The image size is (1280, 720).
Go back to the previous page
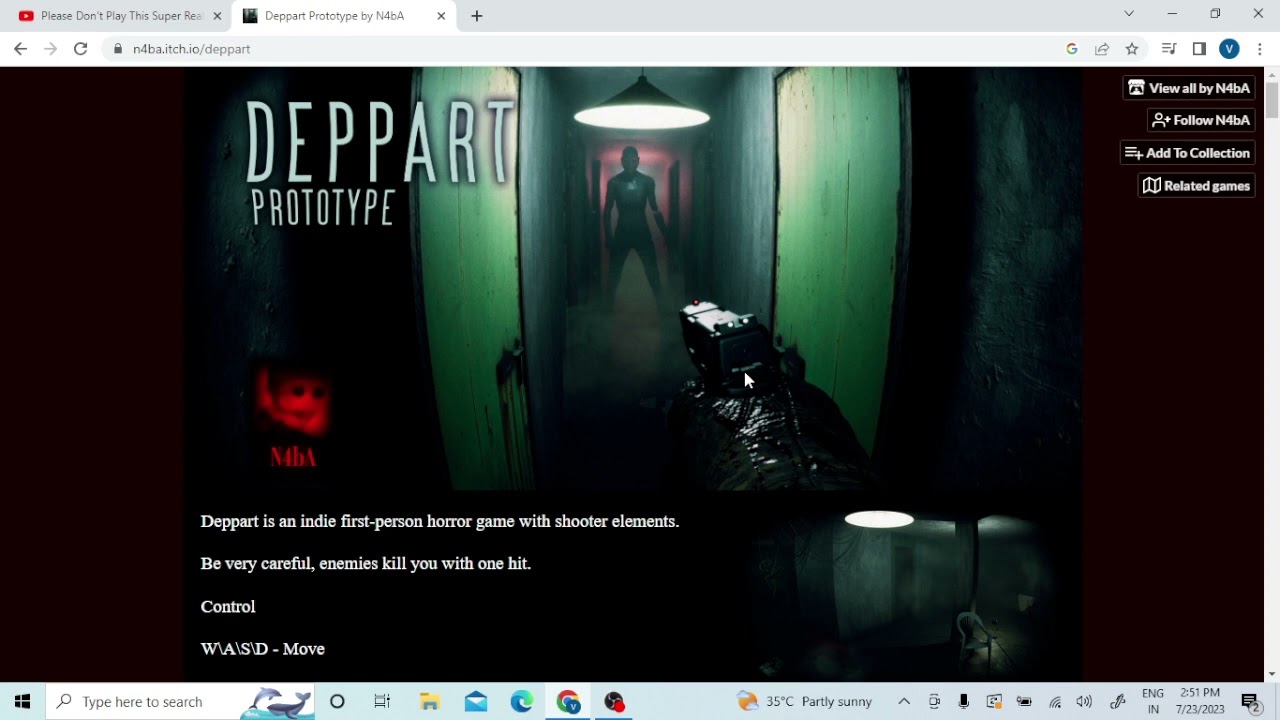20,49
